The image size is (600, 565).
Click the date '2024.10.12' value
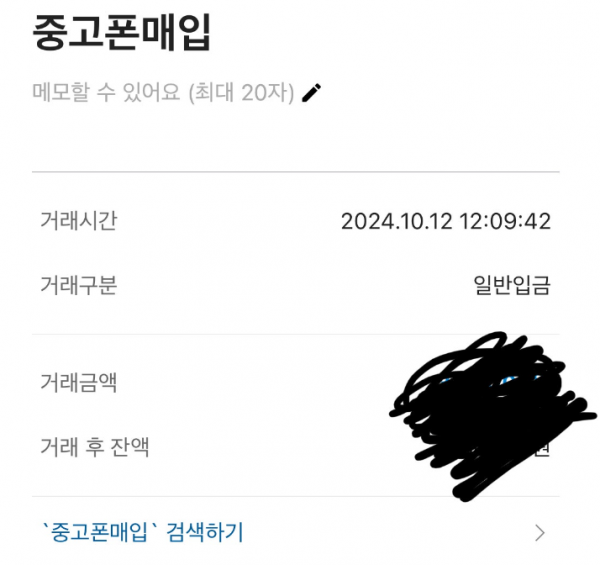click(x=396, y=221)
